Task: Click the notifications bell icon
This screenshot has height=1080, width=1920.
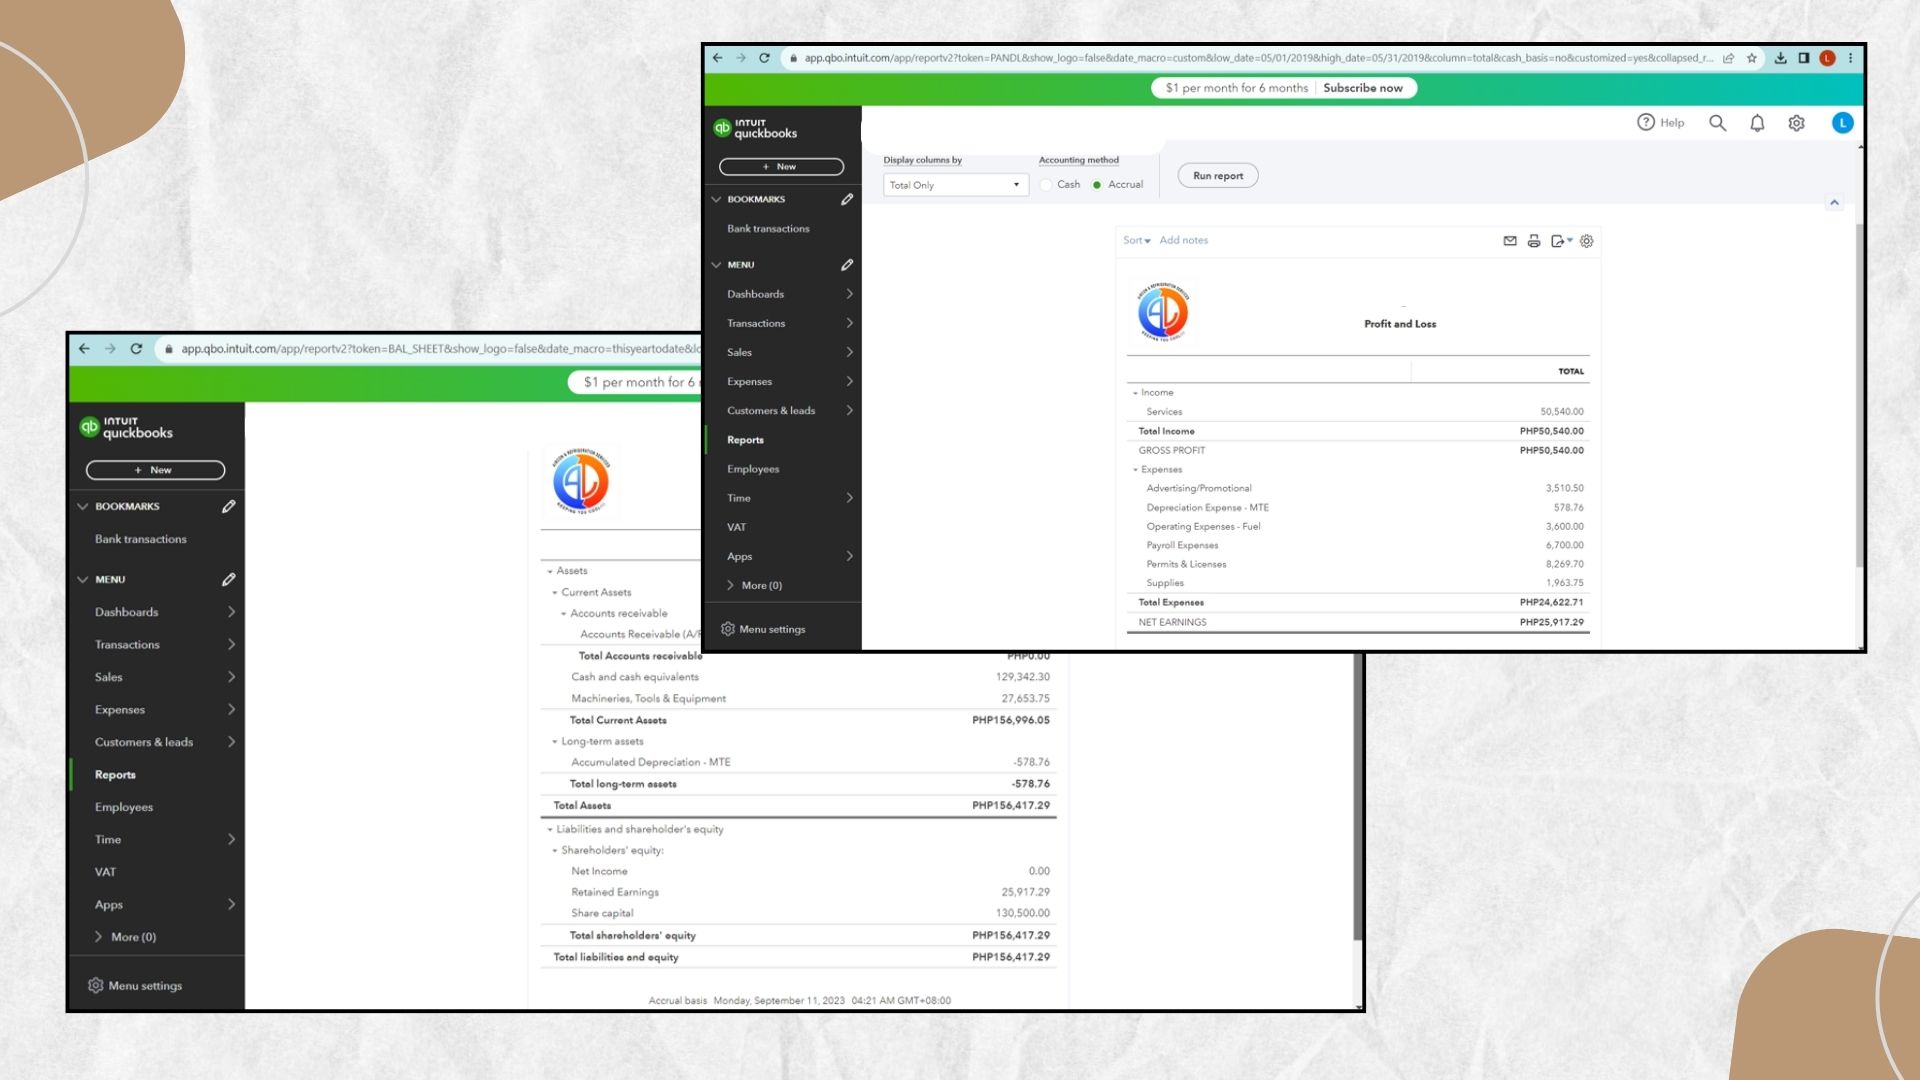Action: point(1757,123)
